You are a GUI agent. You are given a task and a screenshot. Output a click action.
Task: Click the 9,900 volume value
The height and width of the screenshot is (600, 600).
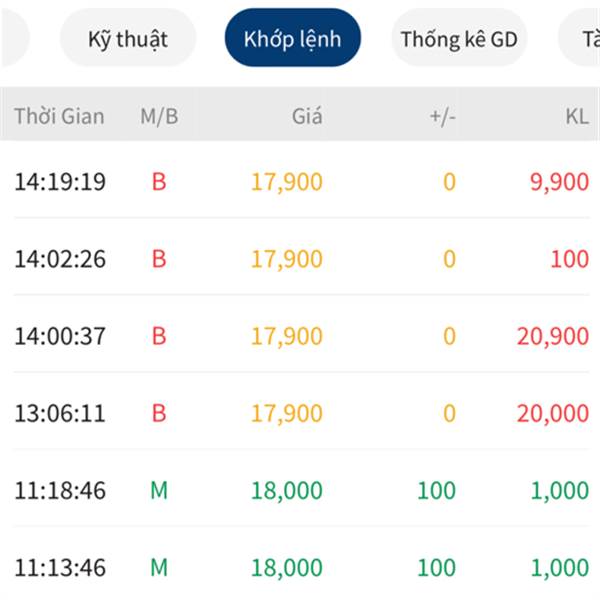[559, 182]
